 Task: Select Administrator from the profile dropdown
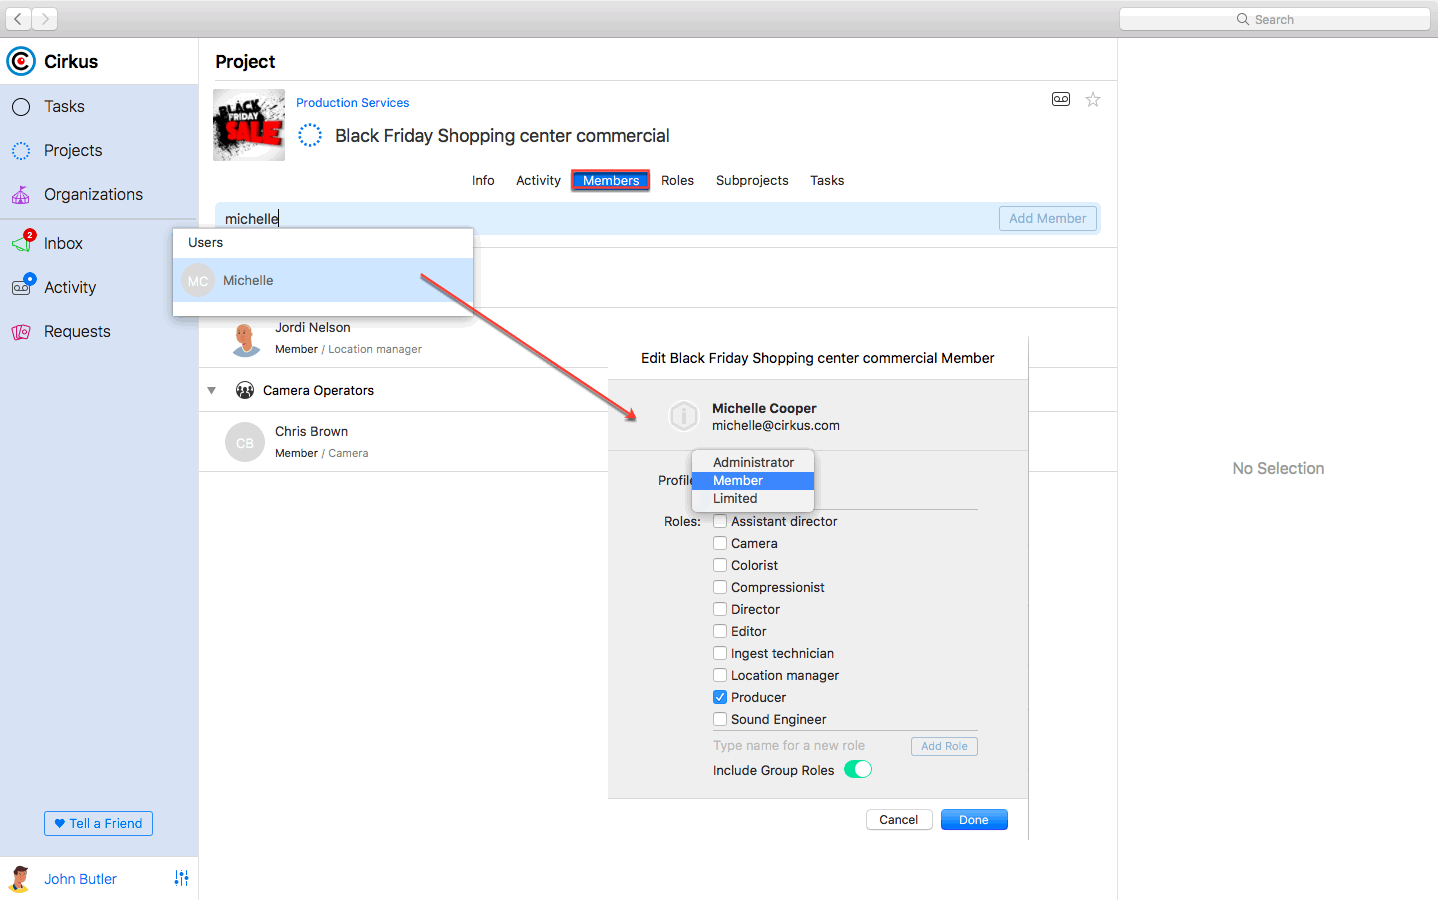[752, 462]
